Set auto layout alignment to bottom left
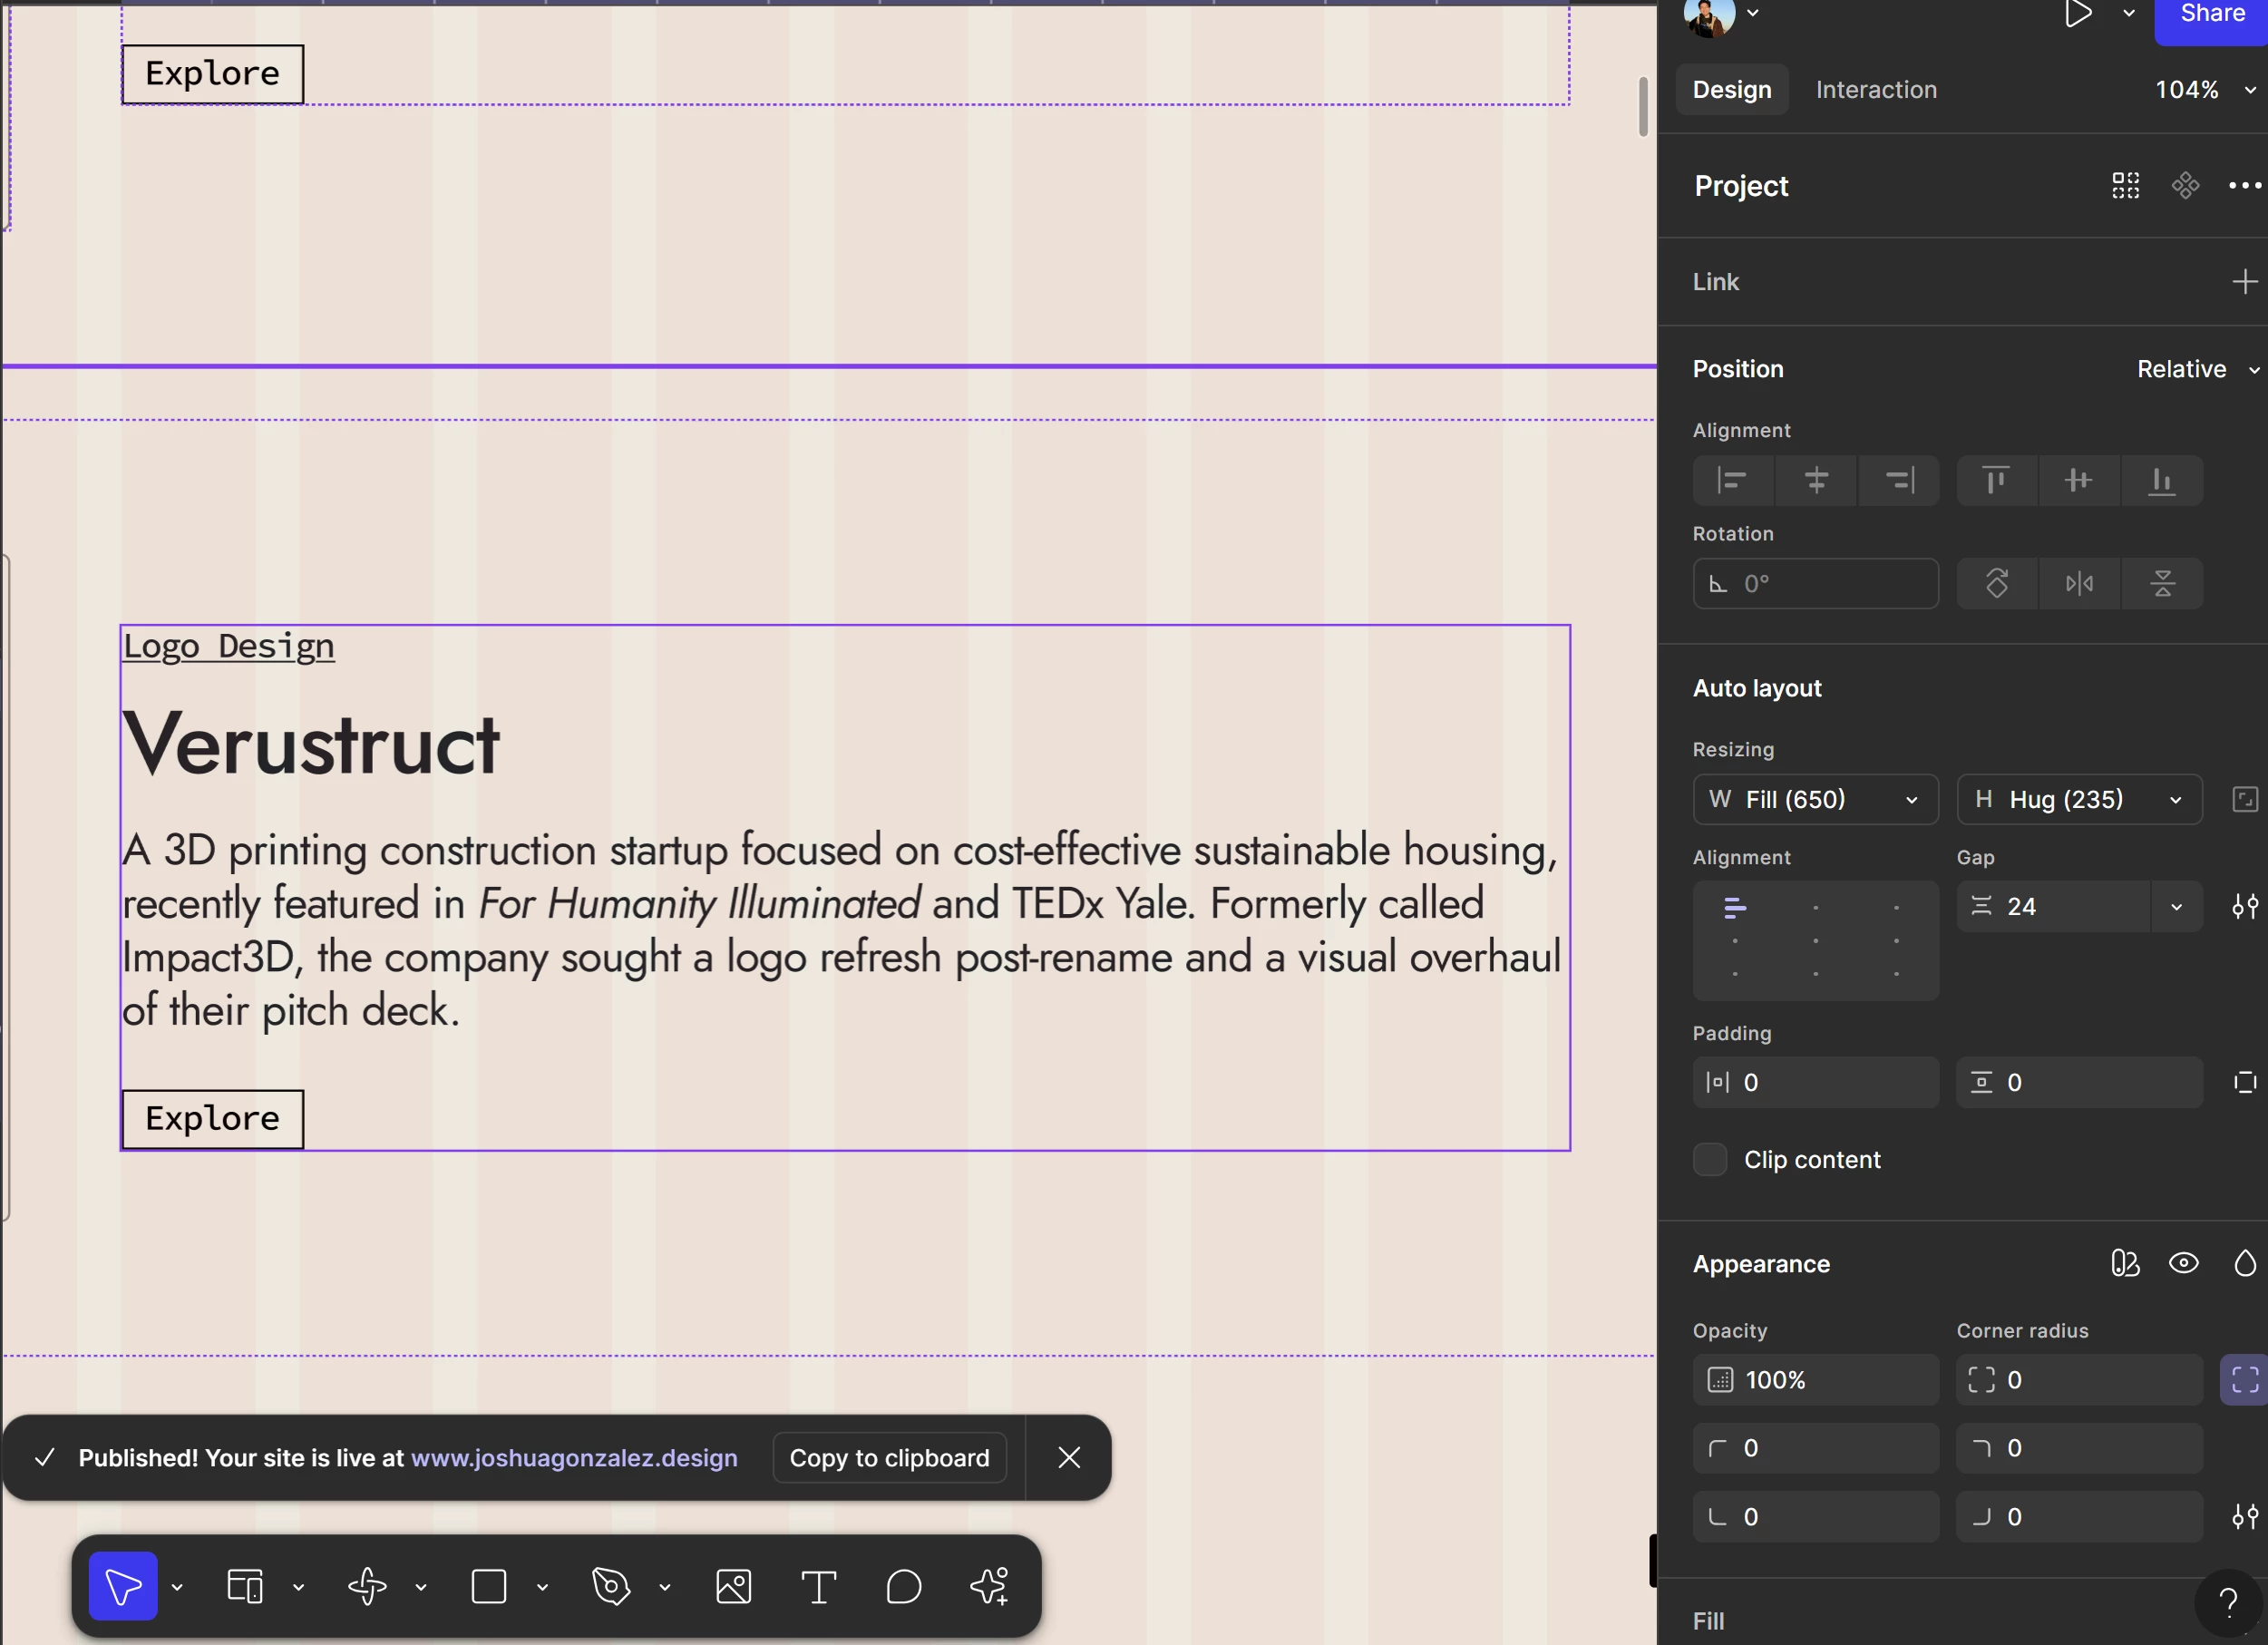The height and width of the screenshot is (1645, 2268). click(x=1735, y=974)
